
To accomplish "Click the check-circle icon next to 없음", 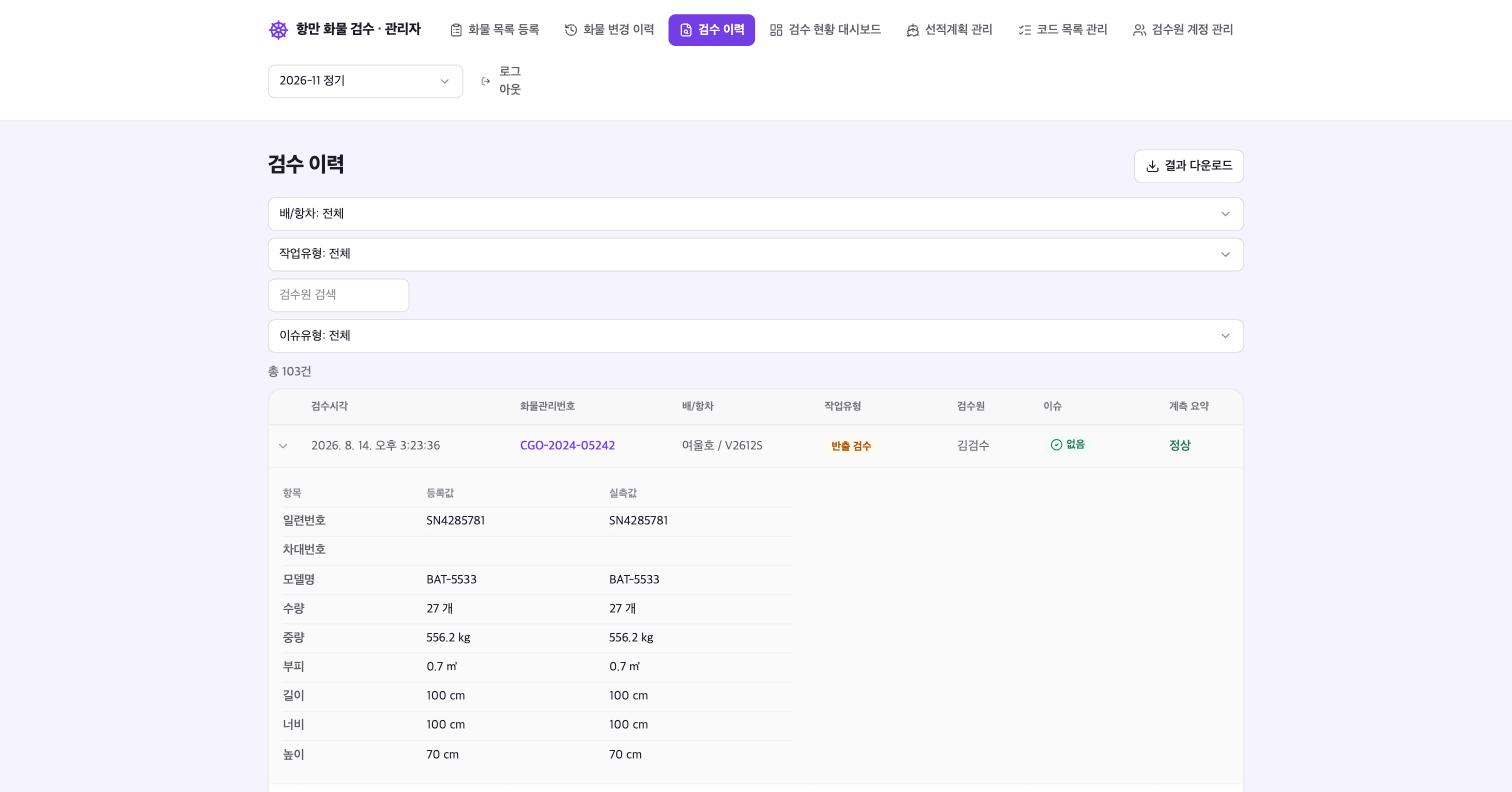I will point(1056,445).
